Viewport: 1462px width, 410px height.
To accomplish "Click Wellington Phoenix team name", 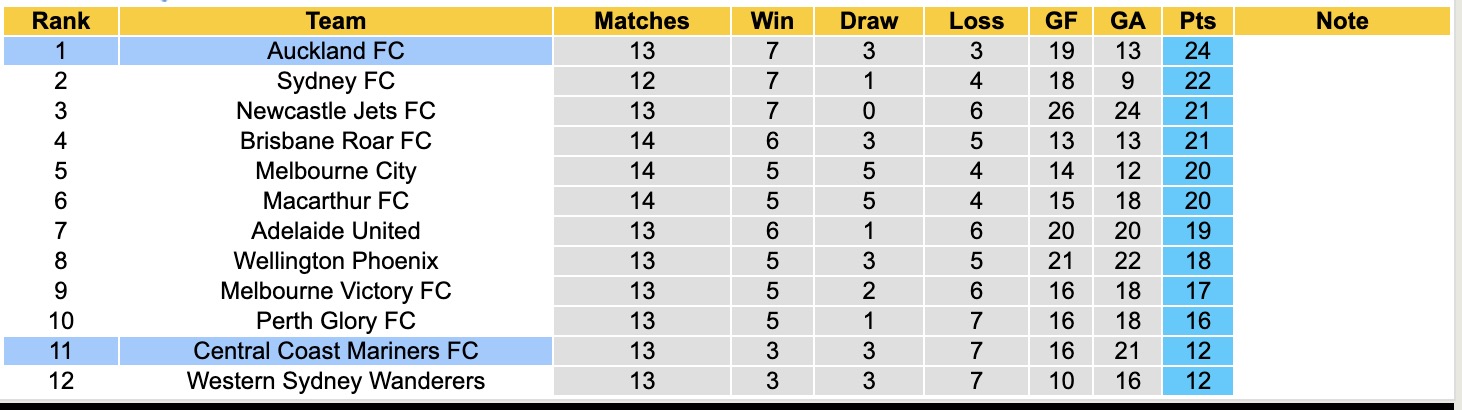I will (335, 261).
